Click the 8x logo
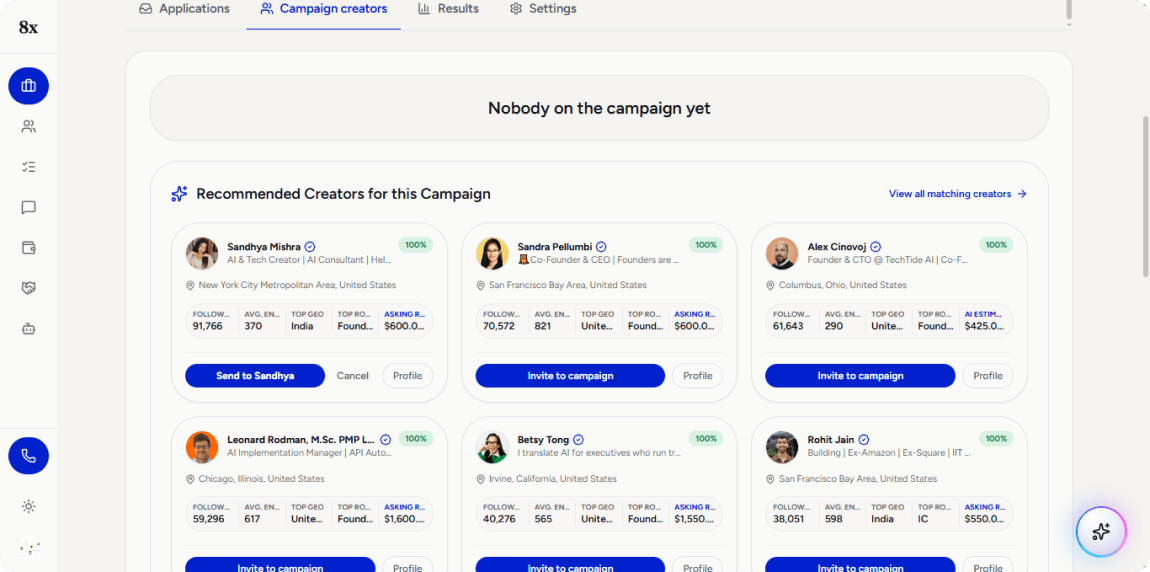The height and width of the screenshot is (572, 1150). pos(28,27)
